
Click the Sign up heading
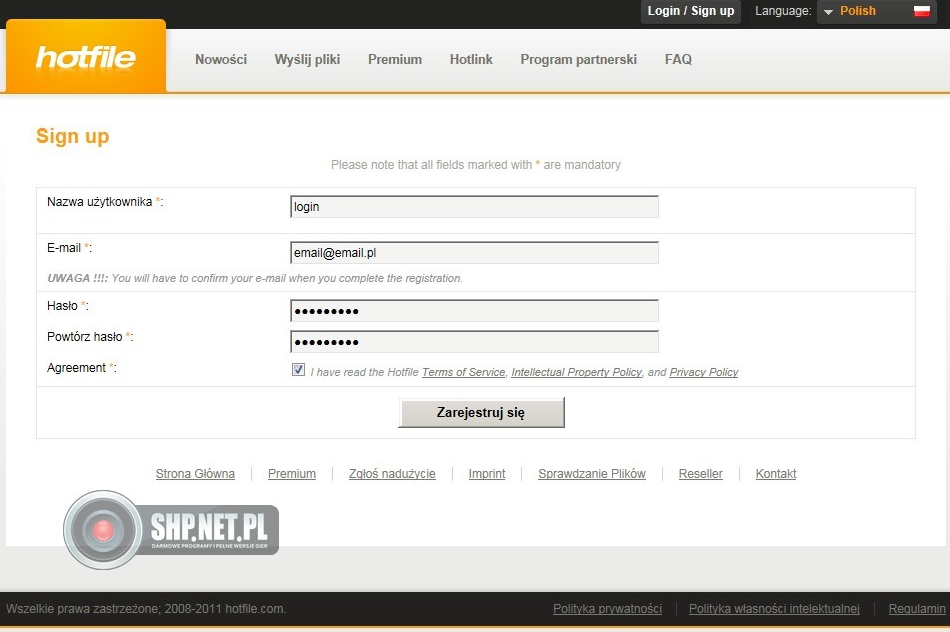point(73,136)
